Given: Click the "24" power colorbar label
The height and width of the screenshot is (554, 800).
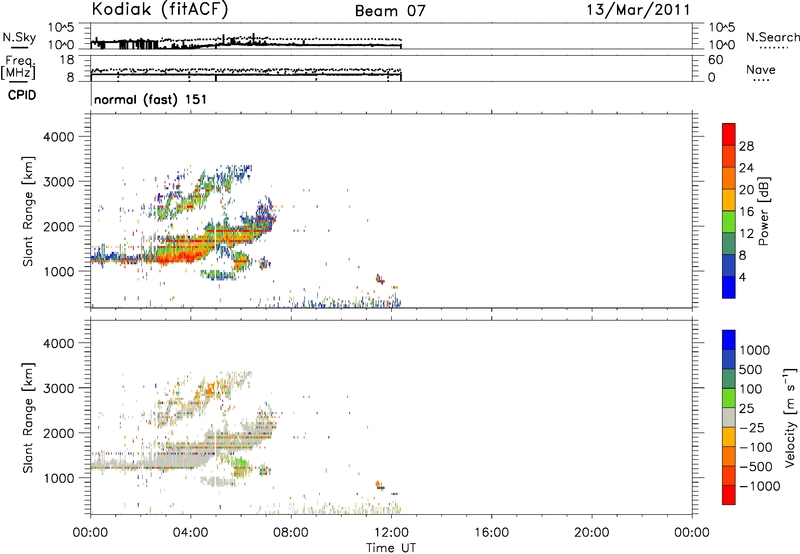Looking at the screenshot, I should tap(746, 168).
